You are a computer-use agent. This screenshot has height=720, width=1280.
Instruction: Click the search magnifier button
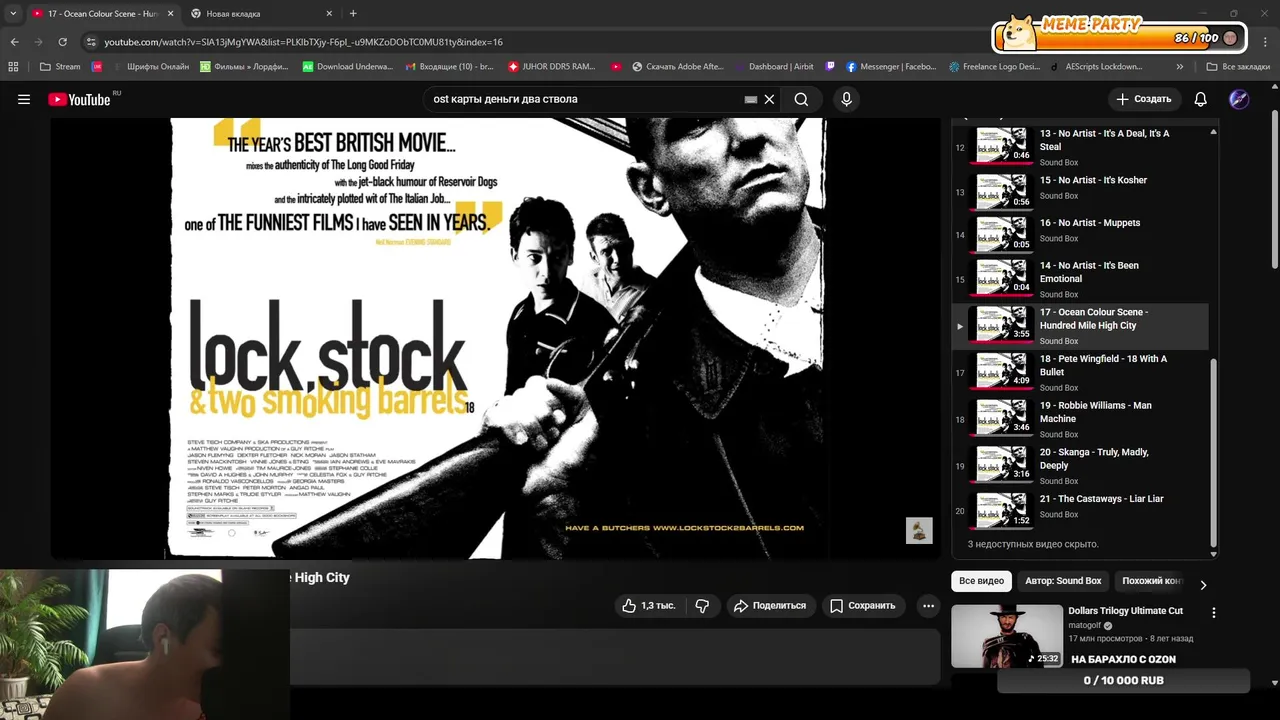click(x=801, y=99)
